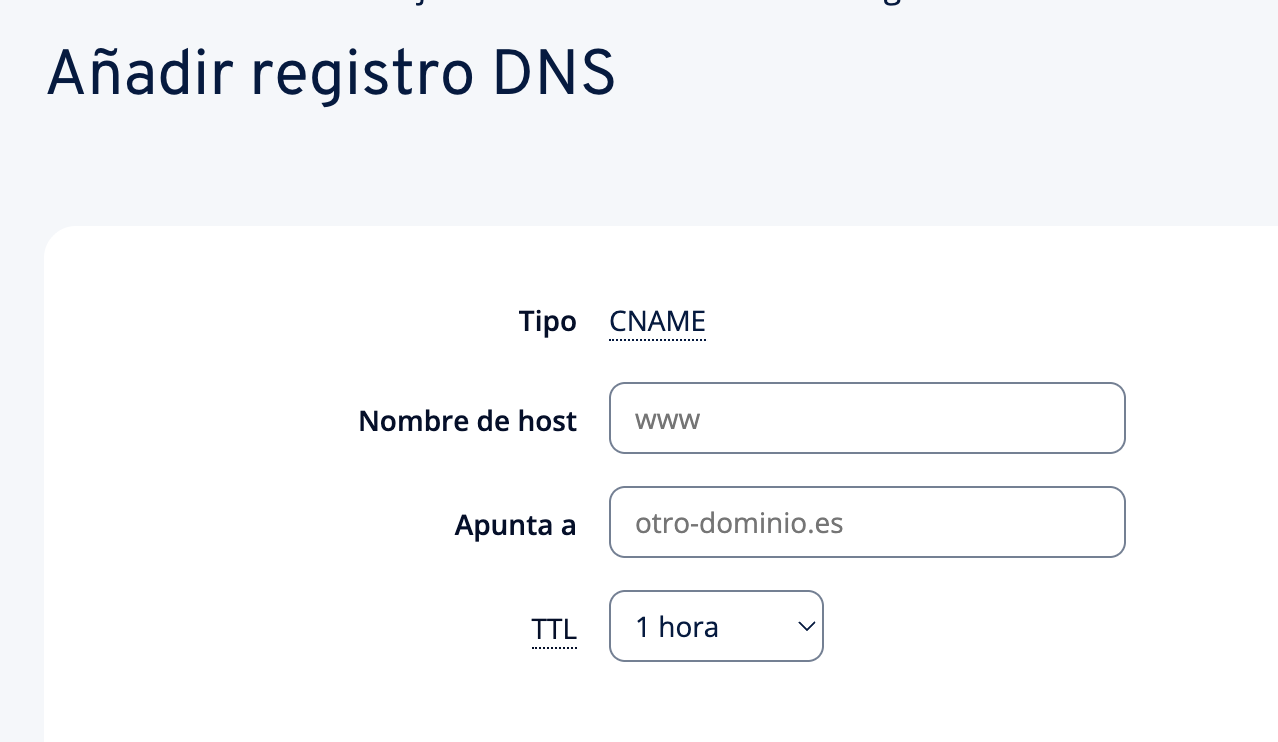The image size is (1278, 742).
Task: Click the "Tipo" field label
Action: (547, 322)
